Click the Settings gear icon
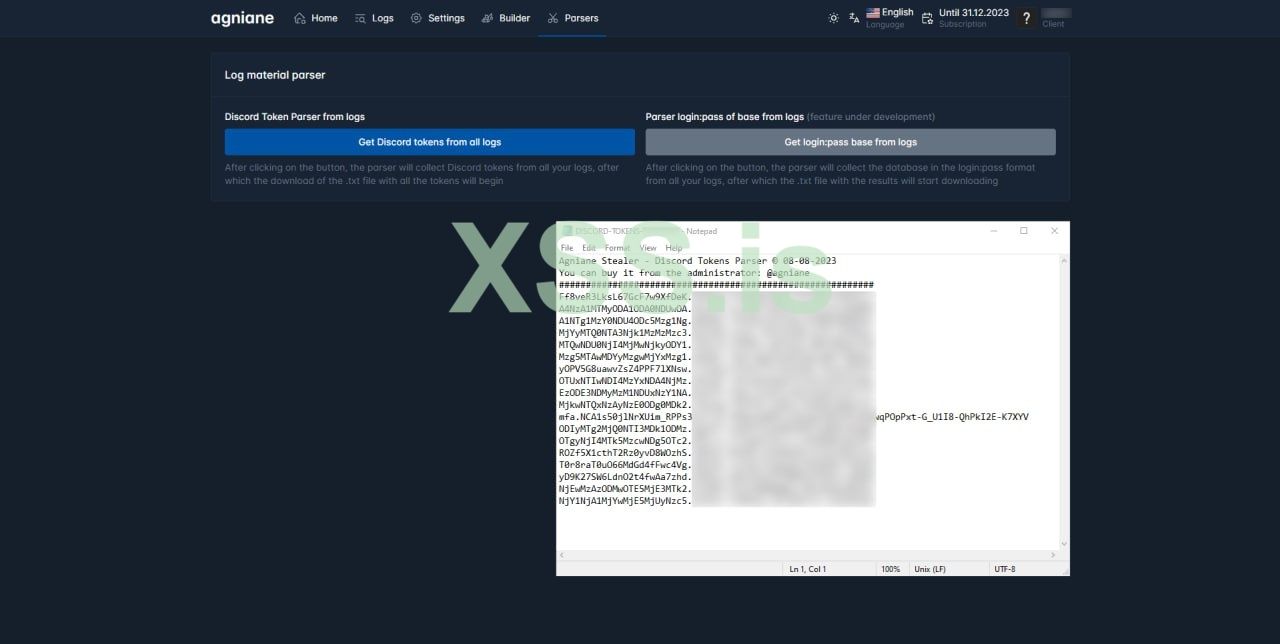Image resolution: width=1280 pixels, height=644 pixels. point(416,18)
